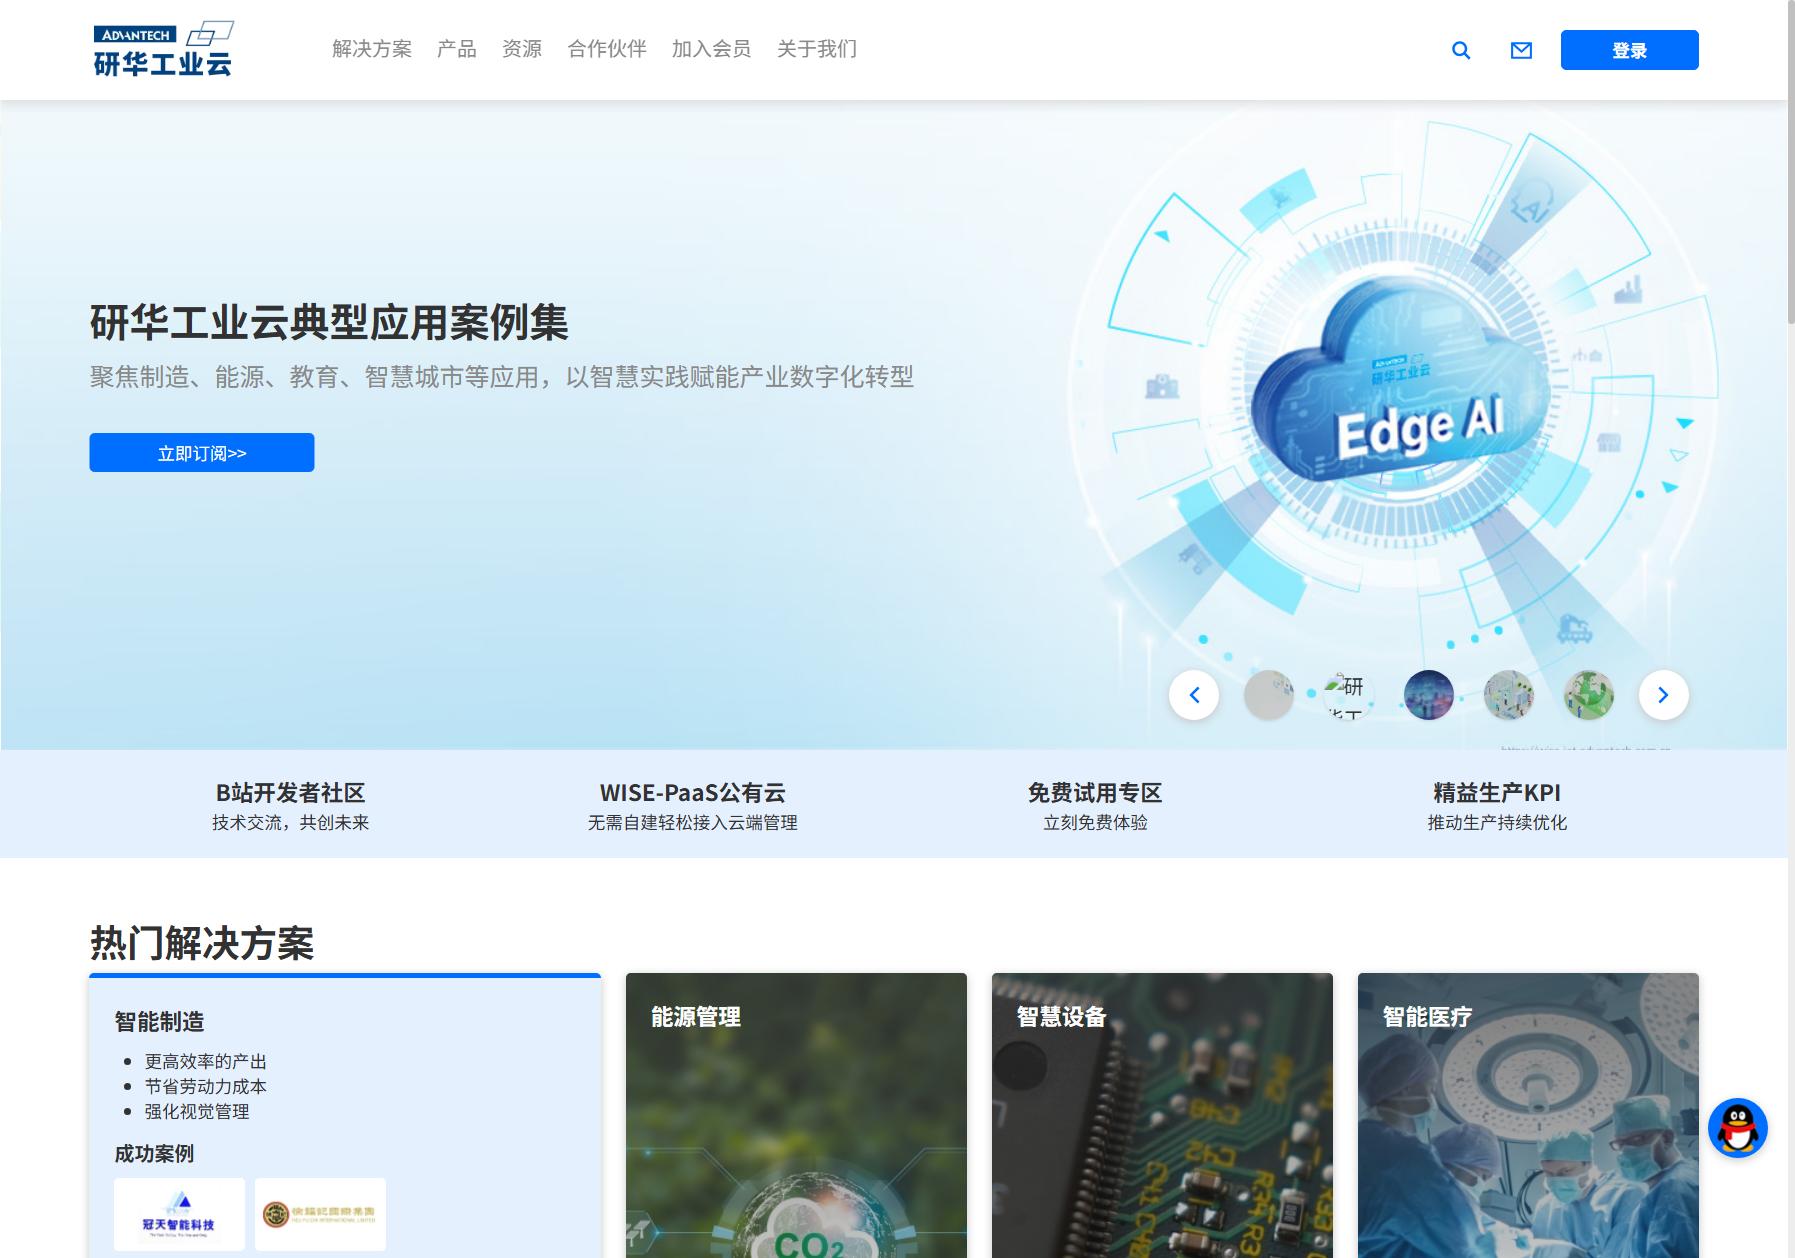The width and height of the screenshot is (1795, 1258).
Task: Go to previous carousel slide arrow
Action: click(x=1194, y=695)
